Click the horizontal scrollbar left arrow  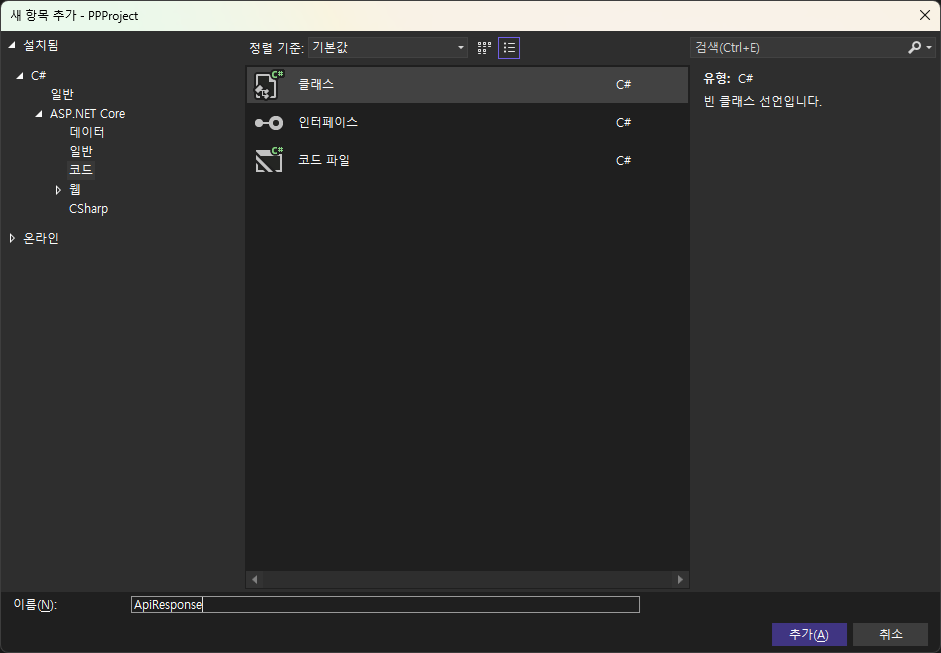pyautogui.click(x=255, y=579)
